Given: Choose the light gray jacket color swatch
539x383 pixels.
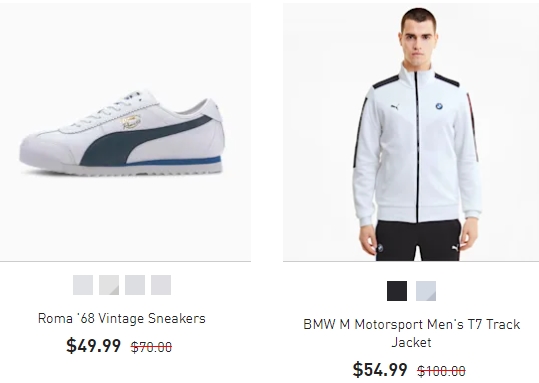Looking at the screenshot, I should 426,291.
